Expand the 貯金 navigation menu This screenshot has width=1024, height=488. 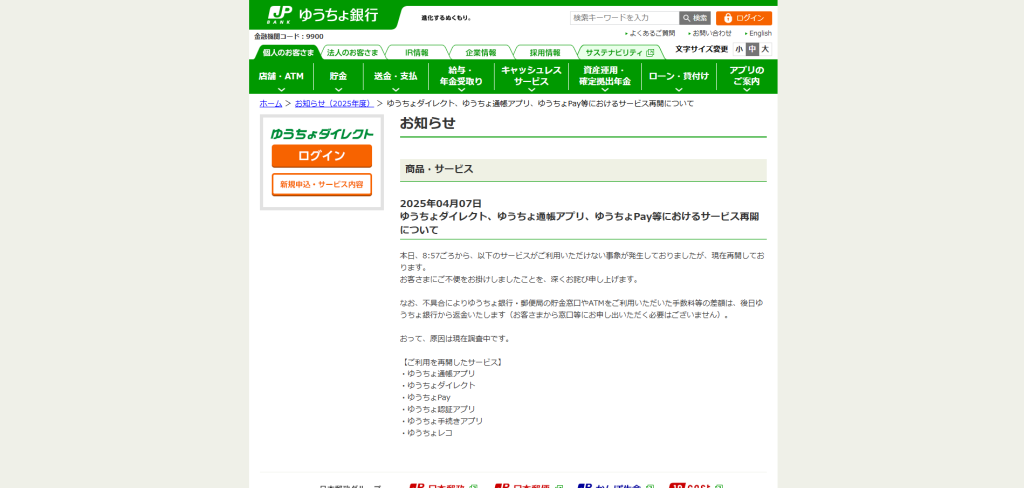(x=338, y=77)
